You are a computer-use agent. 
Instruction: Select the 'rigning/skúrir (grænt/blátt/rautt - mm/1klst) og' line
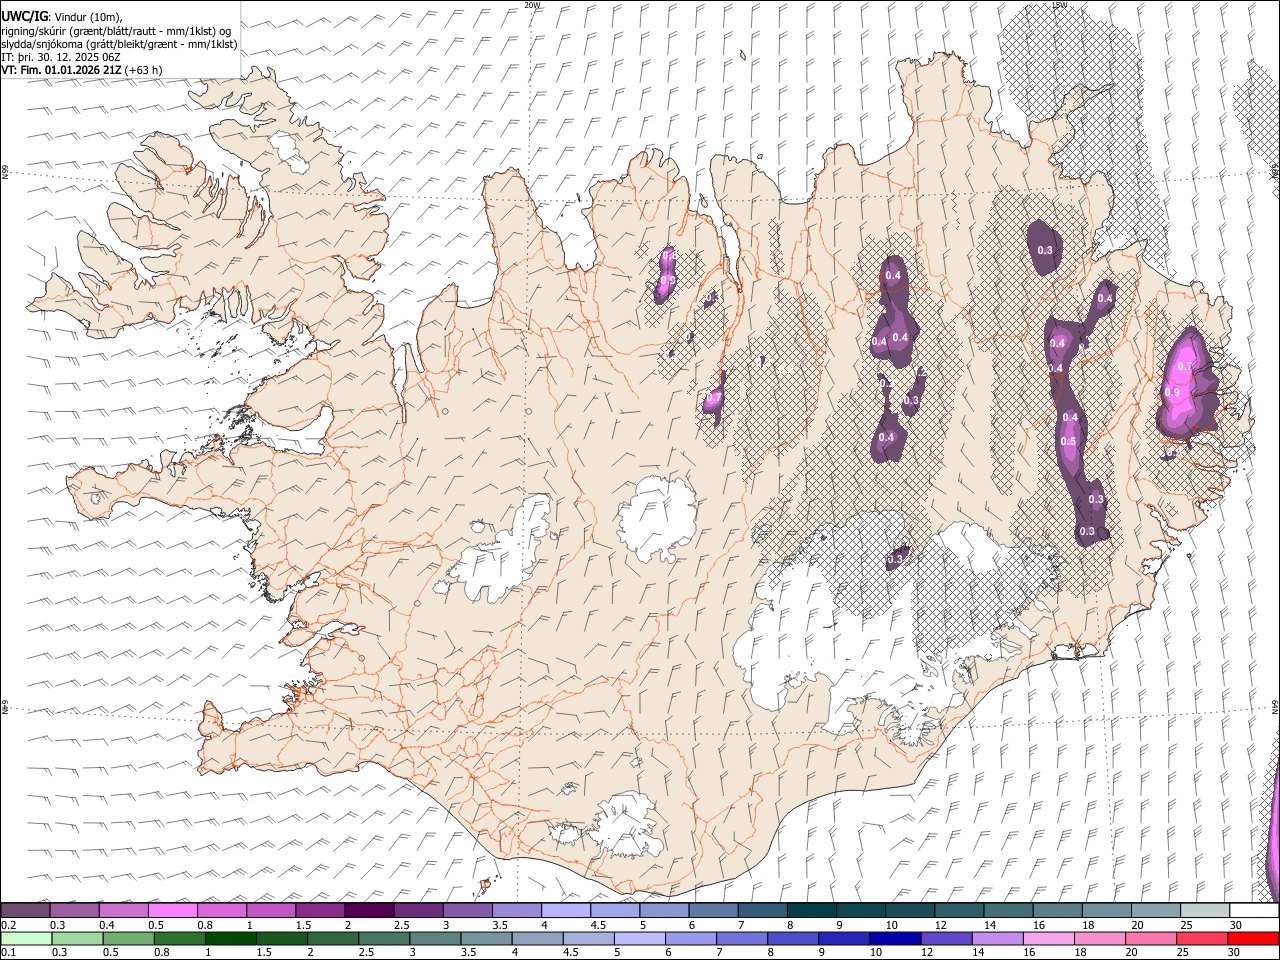pyautogui.click(x=116, y=30)
